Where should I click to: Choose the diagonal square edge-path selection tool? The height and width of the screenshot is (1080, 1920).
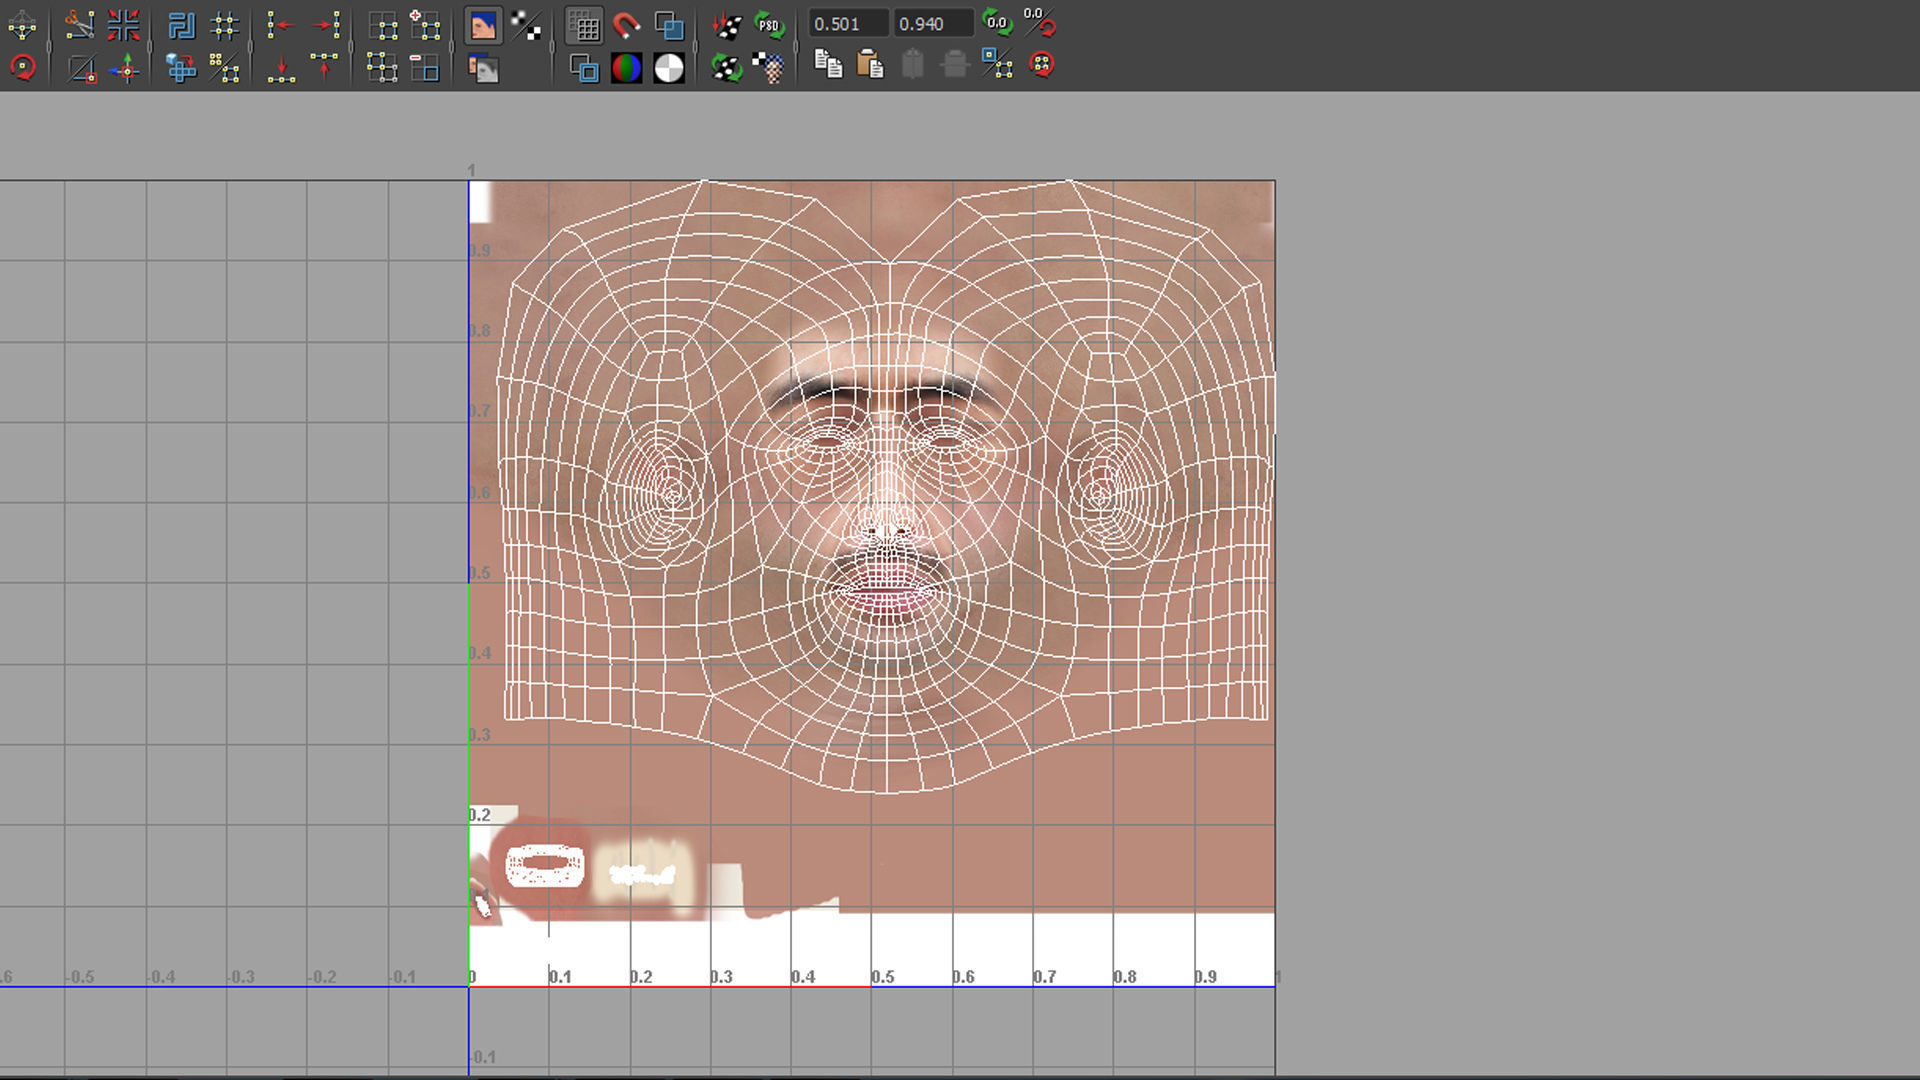click(80, 68)
